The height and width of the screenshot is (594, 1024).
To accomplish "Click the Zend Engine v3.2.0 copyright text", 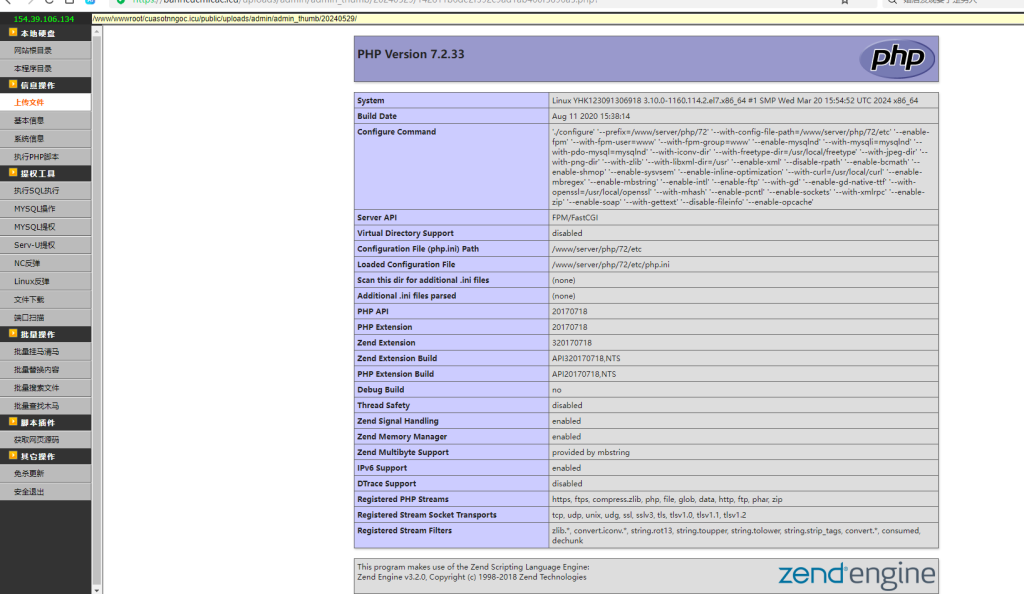I will click(x=472, y=577).
